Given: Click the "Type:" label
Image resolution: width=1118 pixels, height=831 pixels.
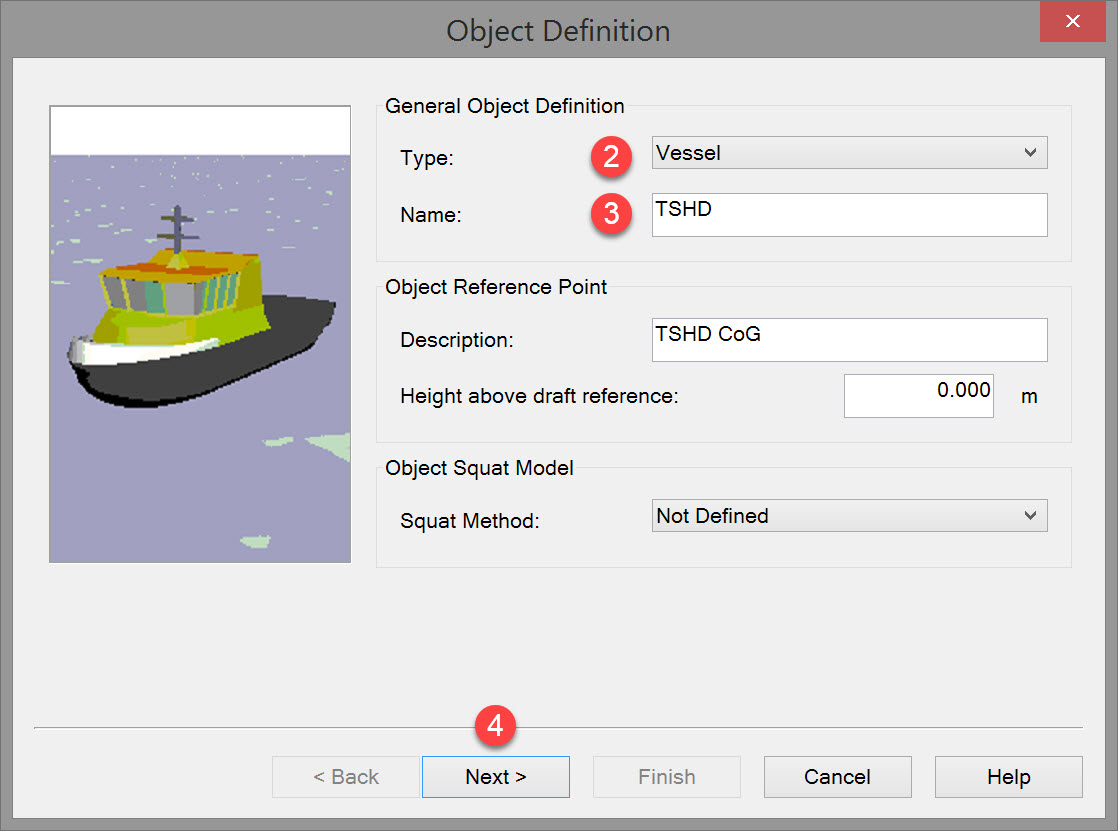Looking at the screenshot, I should 426,157.
